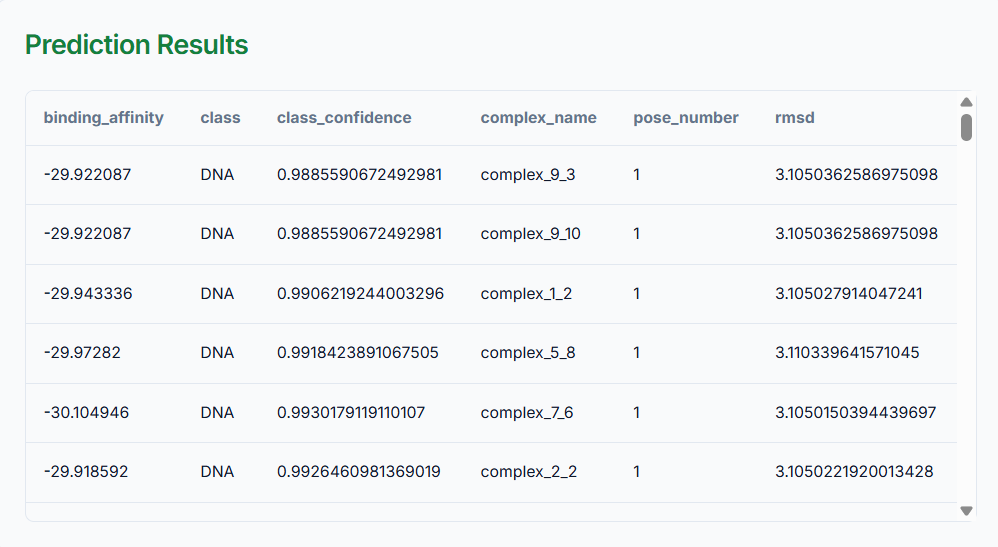Select the complex_7_6 cell

(x=526, y=413)
